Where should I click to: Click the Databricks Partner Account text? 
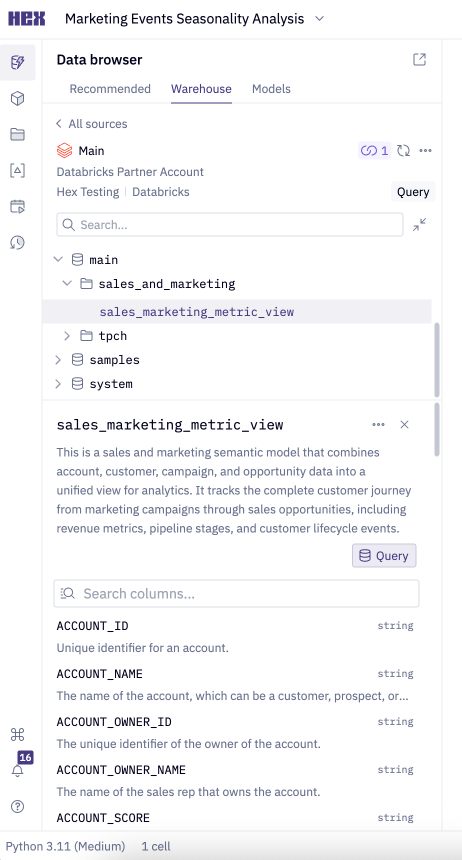tap(130, 172)
